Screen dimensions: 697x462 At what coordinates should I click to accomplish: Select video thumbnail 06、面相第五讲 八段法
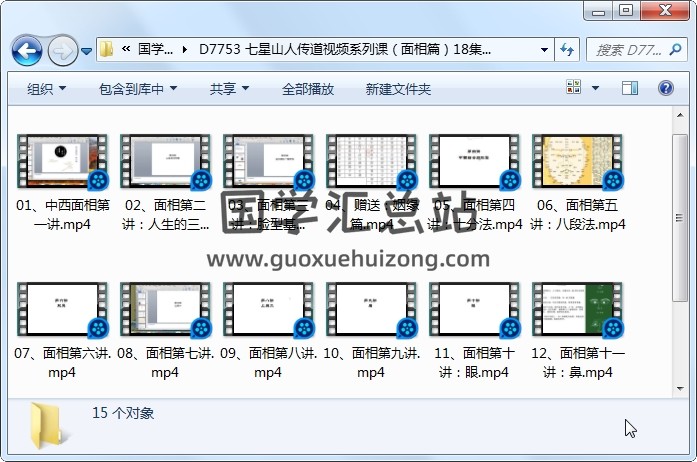[x=577, y=161]
